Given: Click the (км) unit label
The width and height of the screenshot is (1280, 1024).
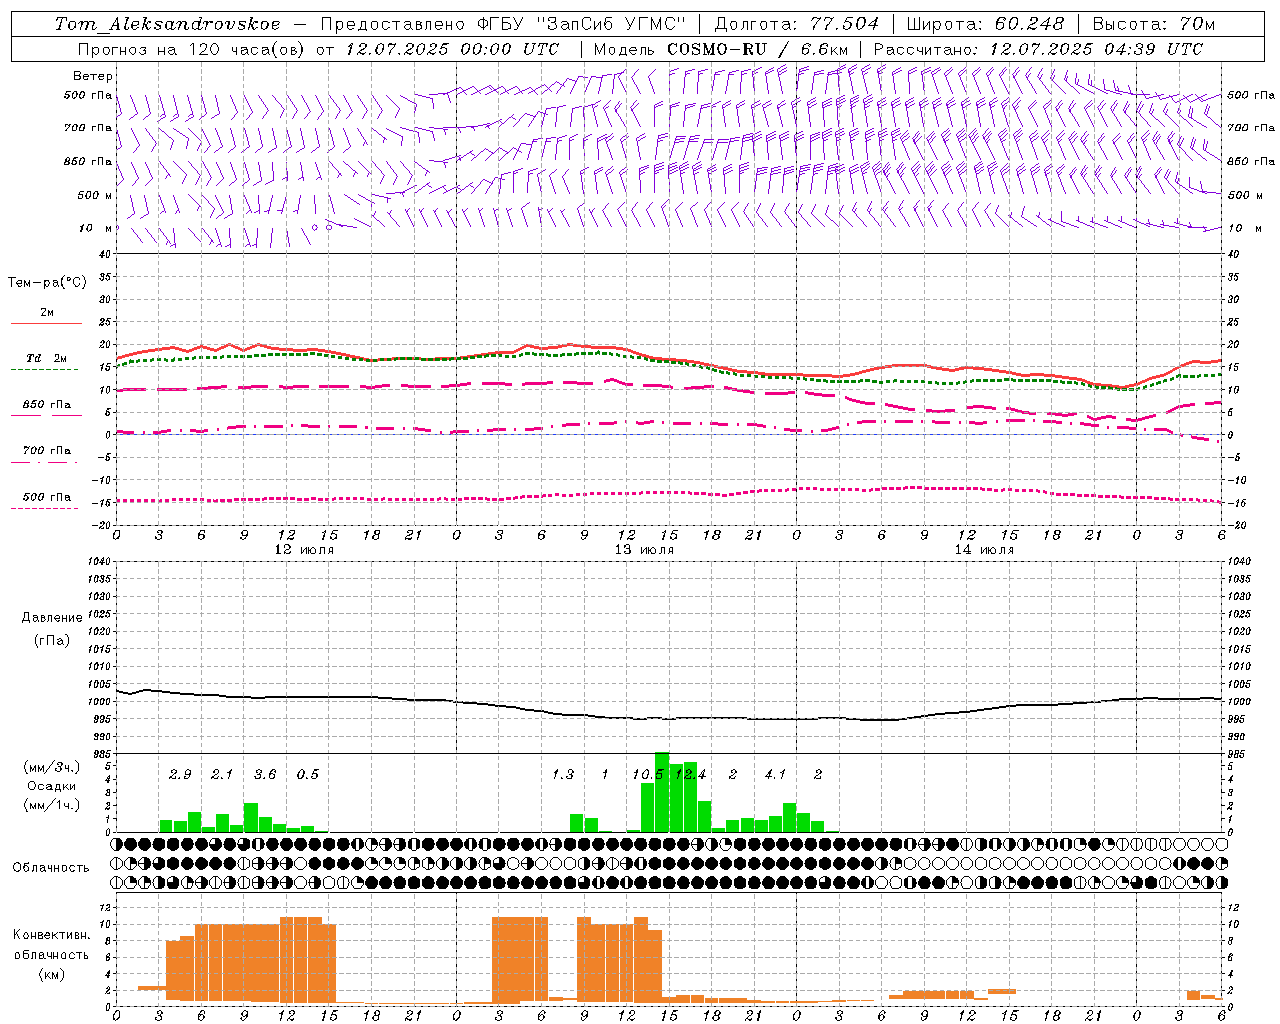Looking at the screenshot, I should (x=51, y=974).
